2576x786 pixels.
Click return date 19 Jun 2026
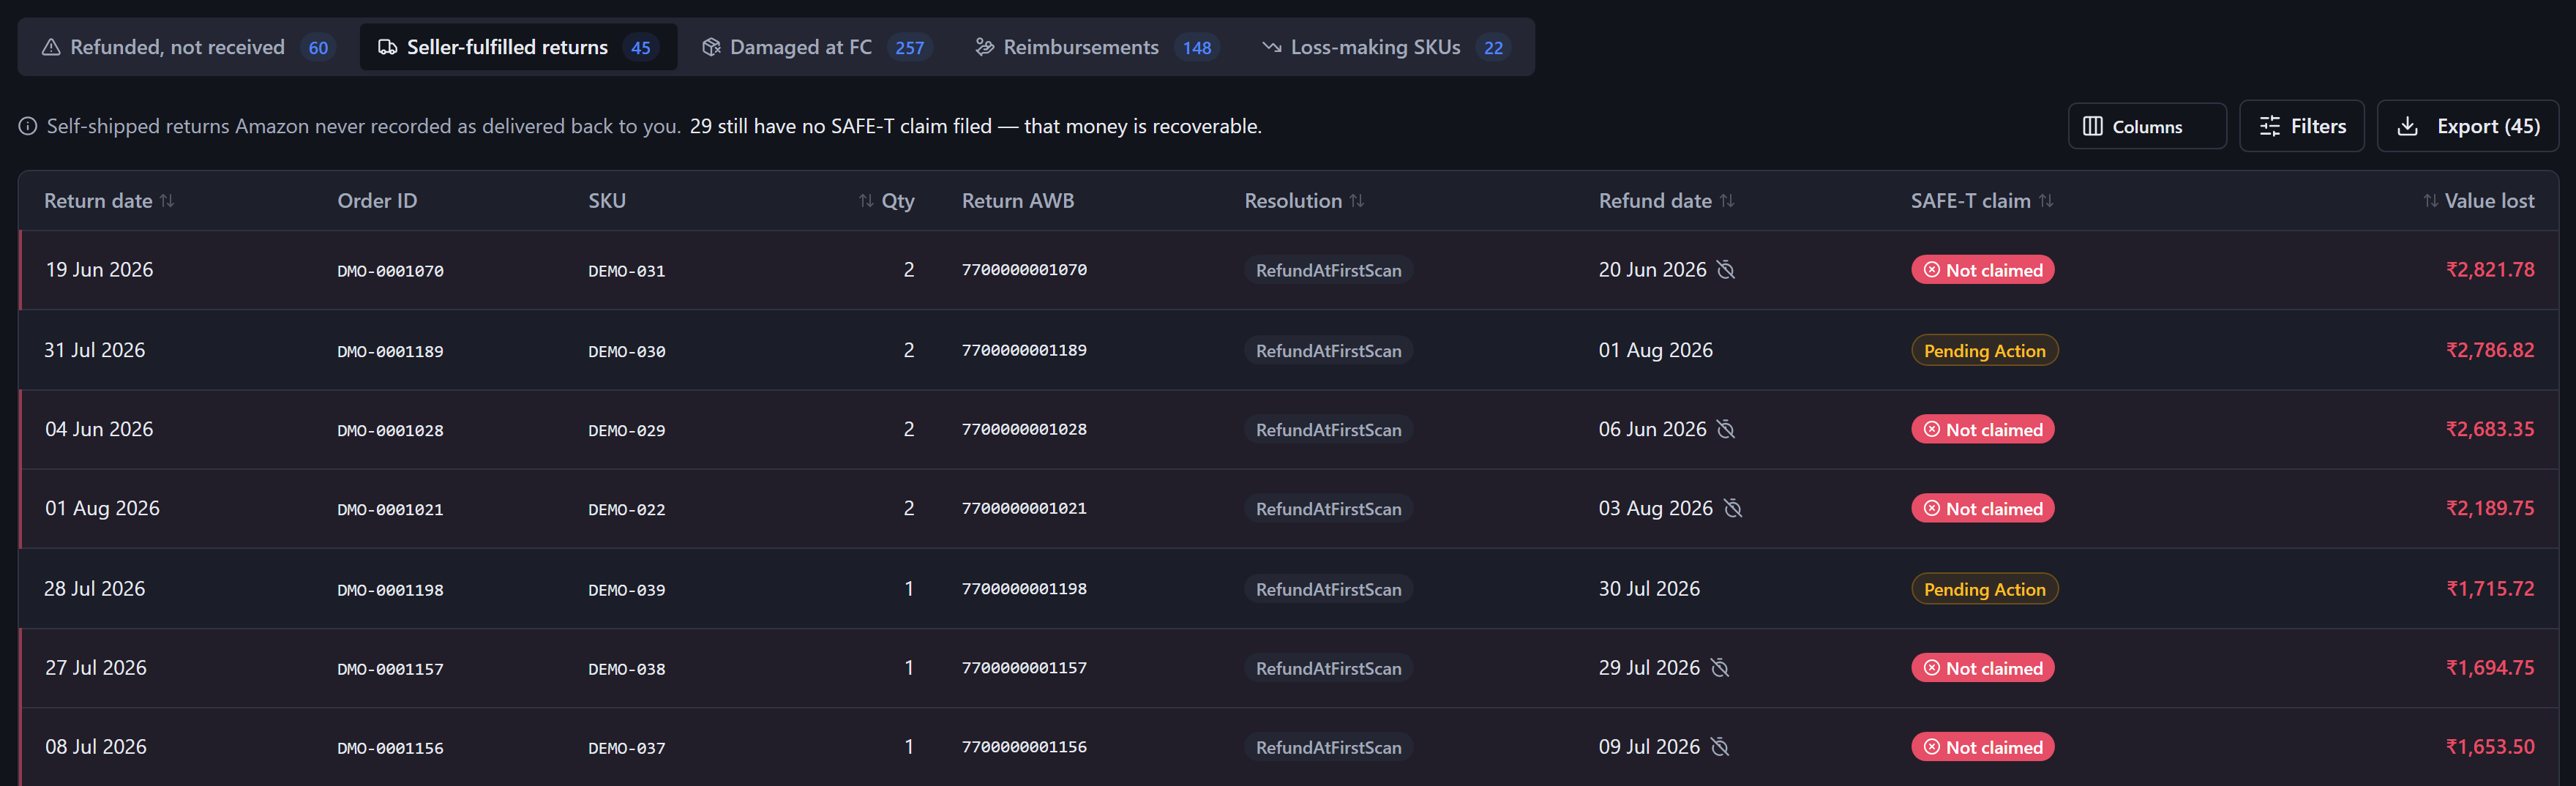pyautogui.click(x=99, y=269)
